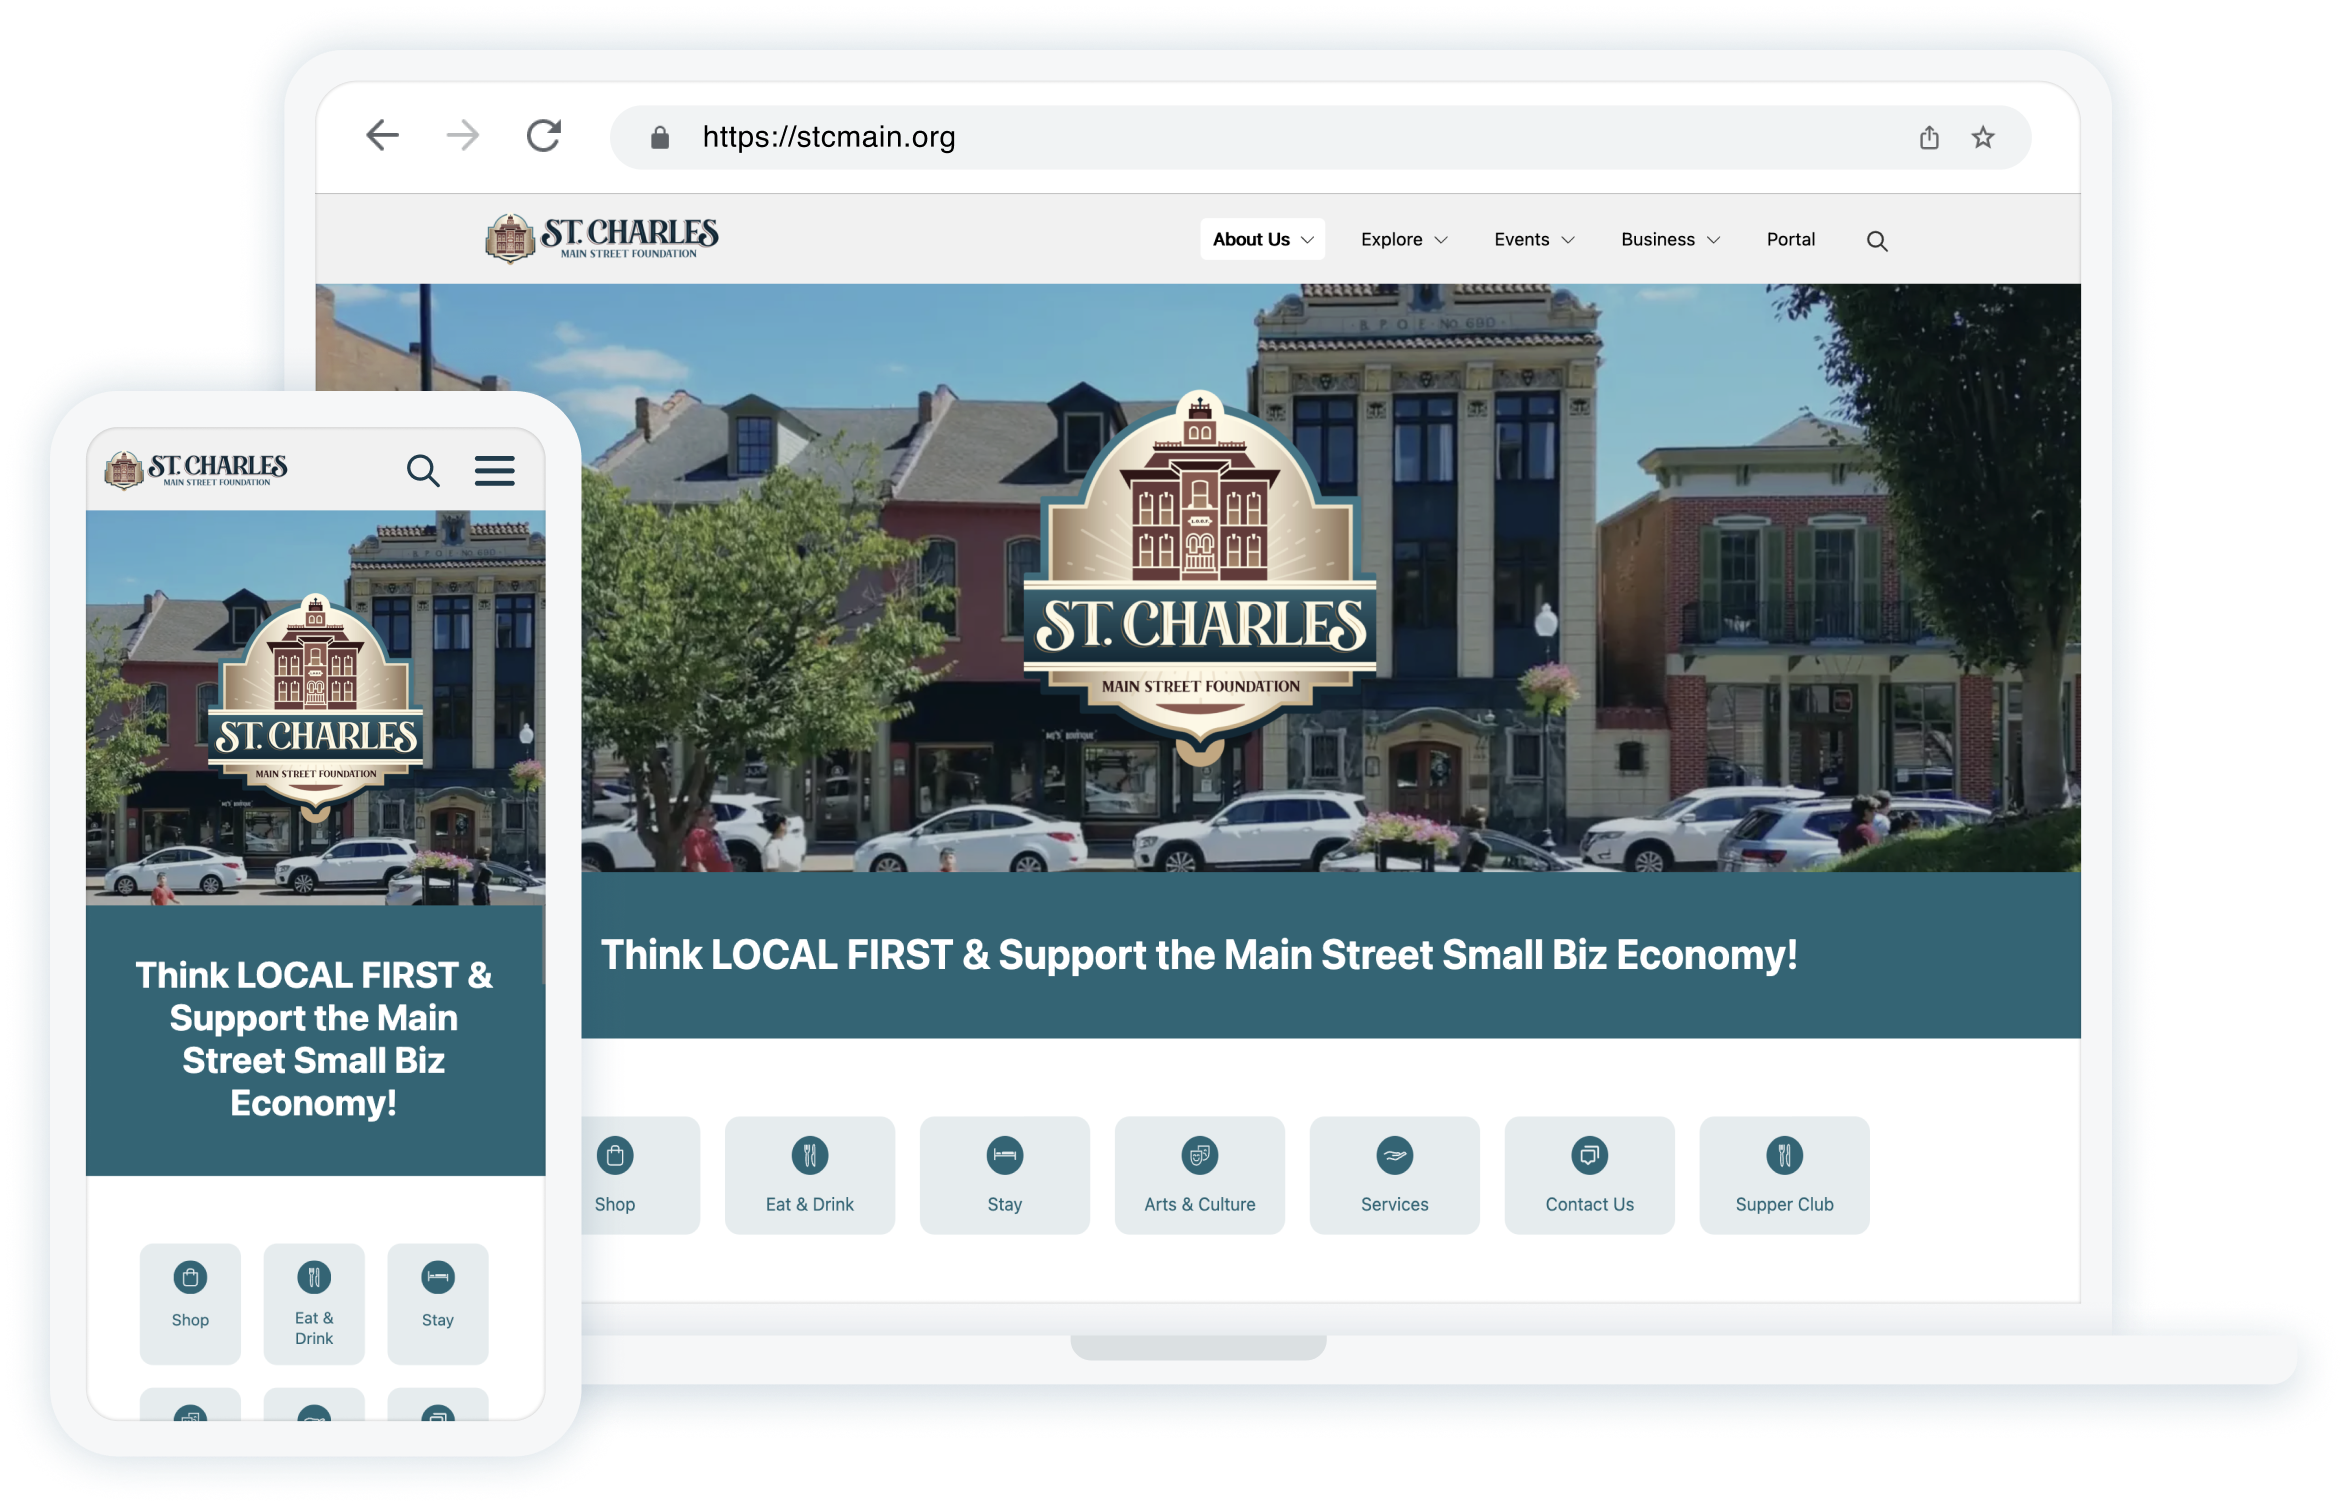Image resolution: width=2348 pixels, height=1507 pixels.
Task: Tap the mobile Stay bed icon
Action: click(x=438, y=1277)
